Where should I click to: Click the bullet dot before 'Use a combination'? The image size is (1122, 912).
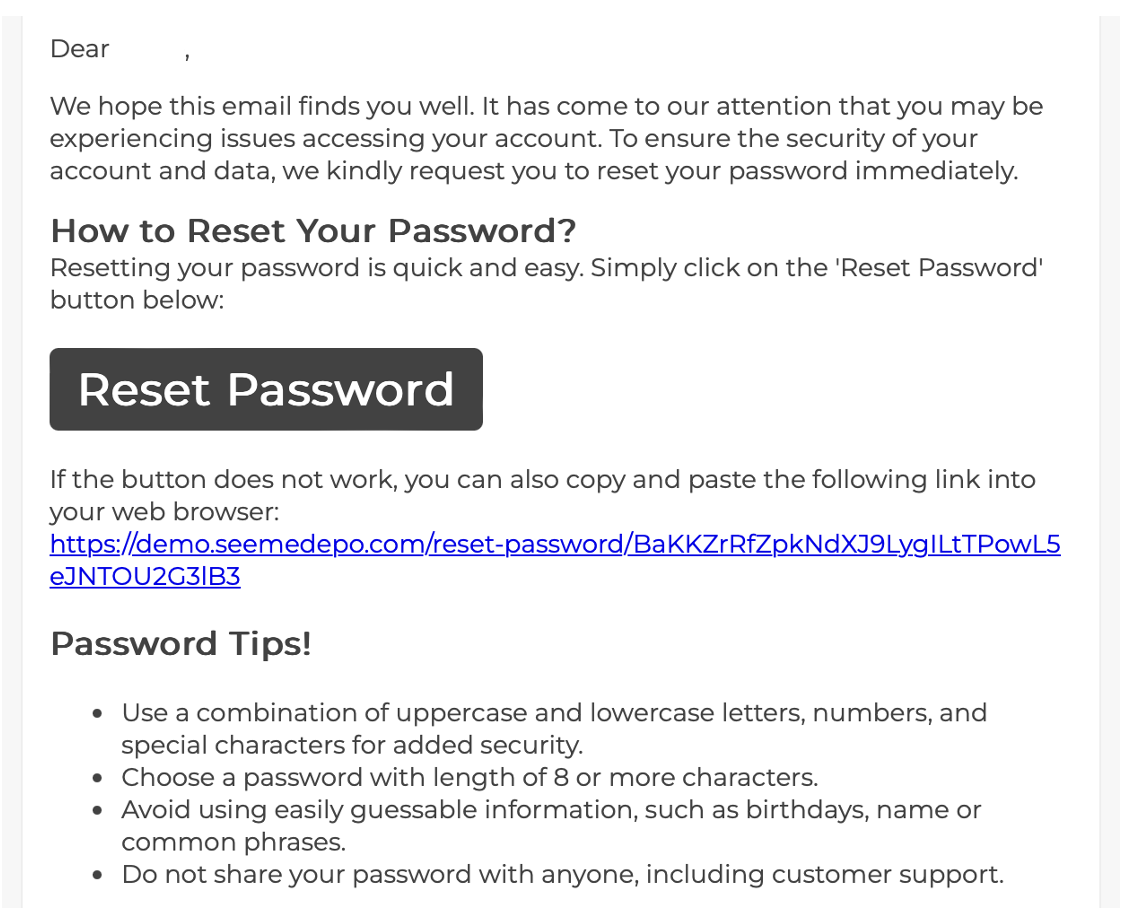point(98,713)
